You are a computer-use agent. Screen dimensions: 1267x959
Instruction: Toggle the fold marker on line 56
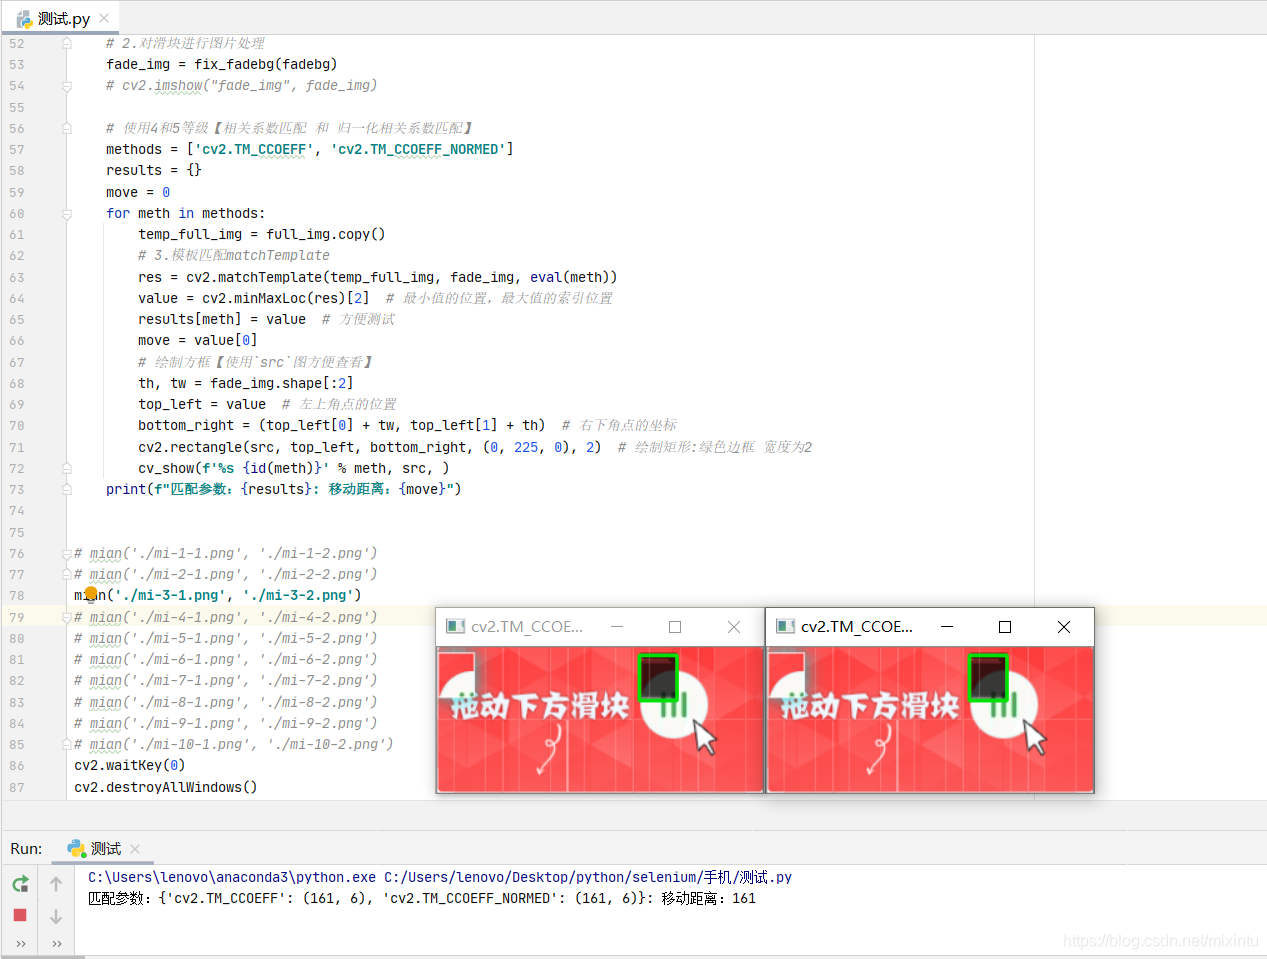pos(67,128)
